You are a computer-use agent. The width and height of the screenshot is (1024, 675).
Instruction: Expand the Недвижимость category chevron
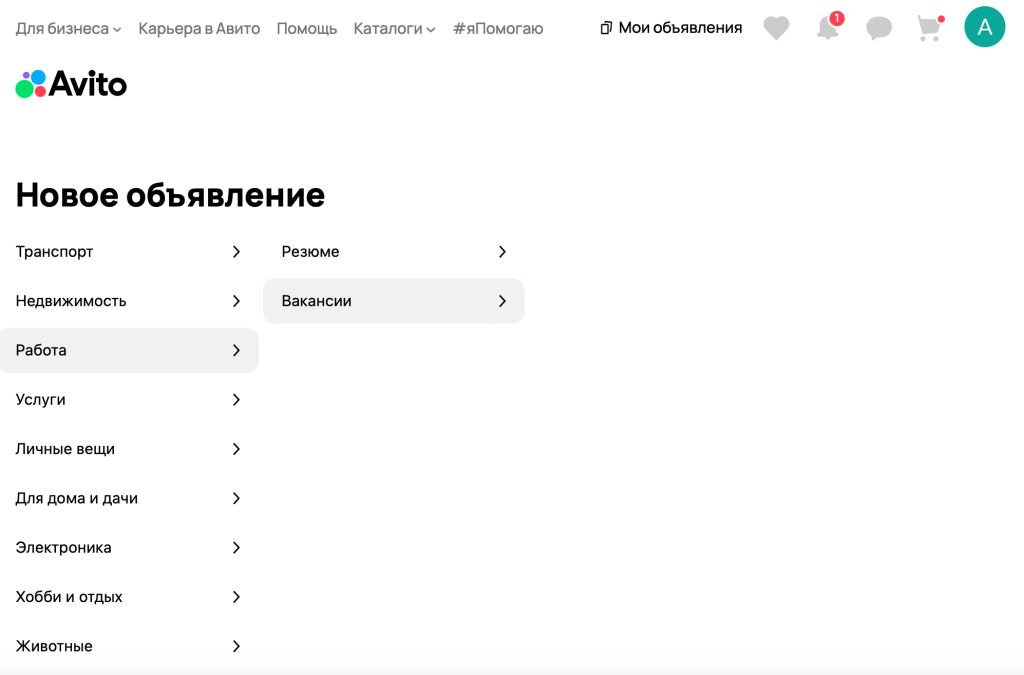(236, 301)
